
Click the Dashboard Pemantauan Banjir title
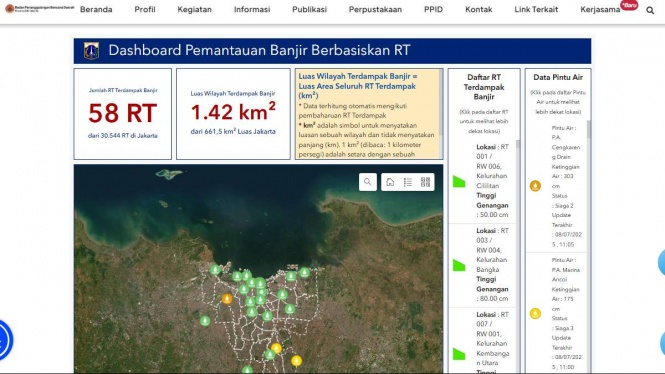point(259,50)
